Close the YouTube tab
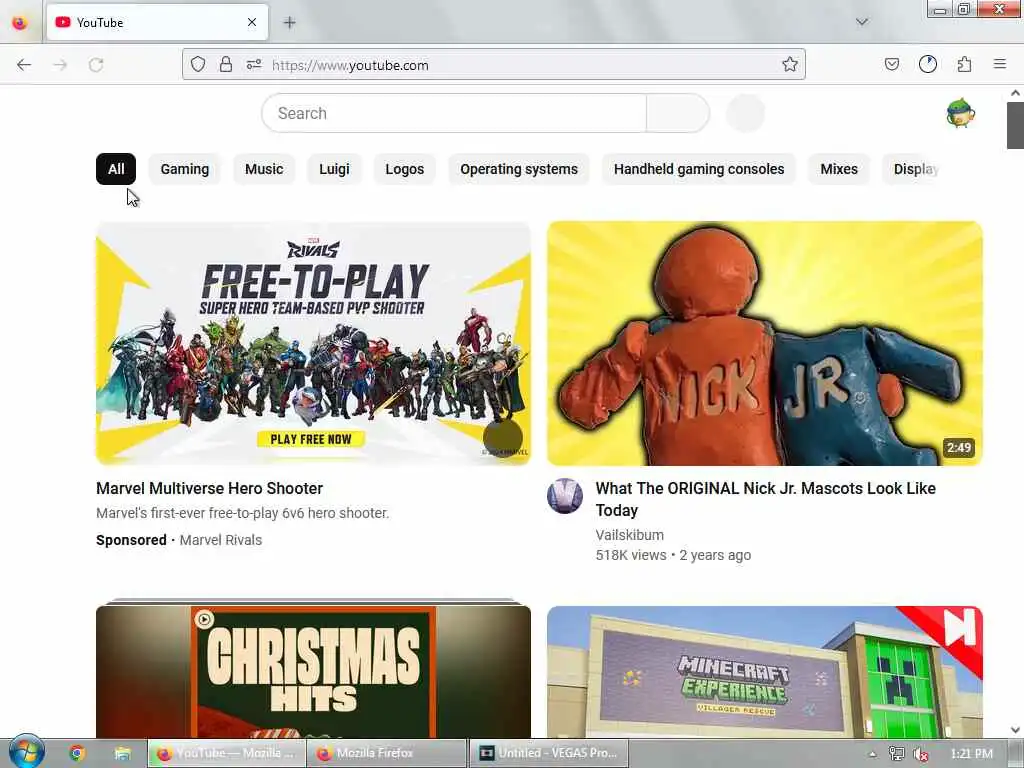The width and height of the screenshot is (1024, 768). click(x=252, y=22)
